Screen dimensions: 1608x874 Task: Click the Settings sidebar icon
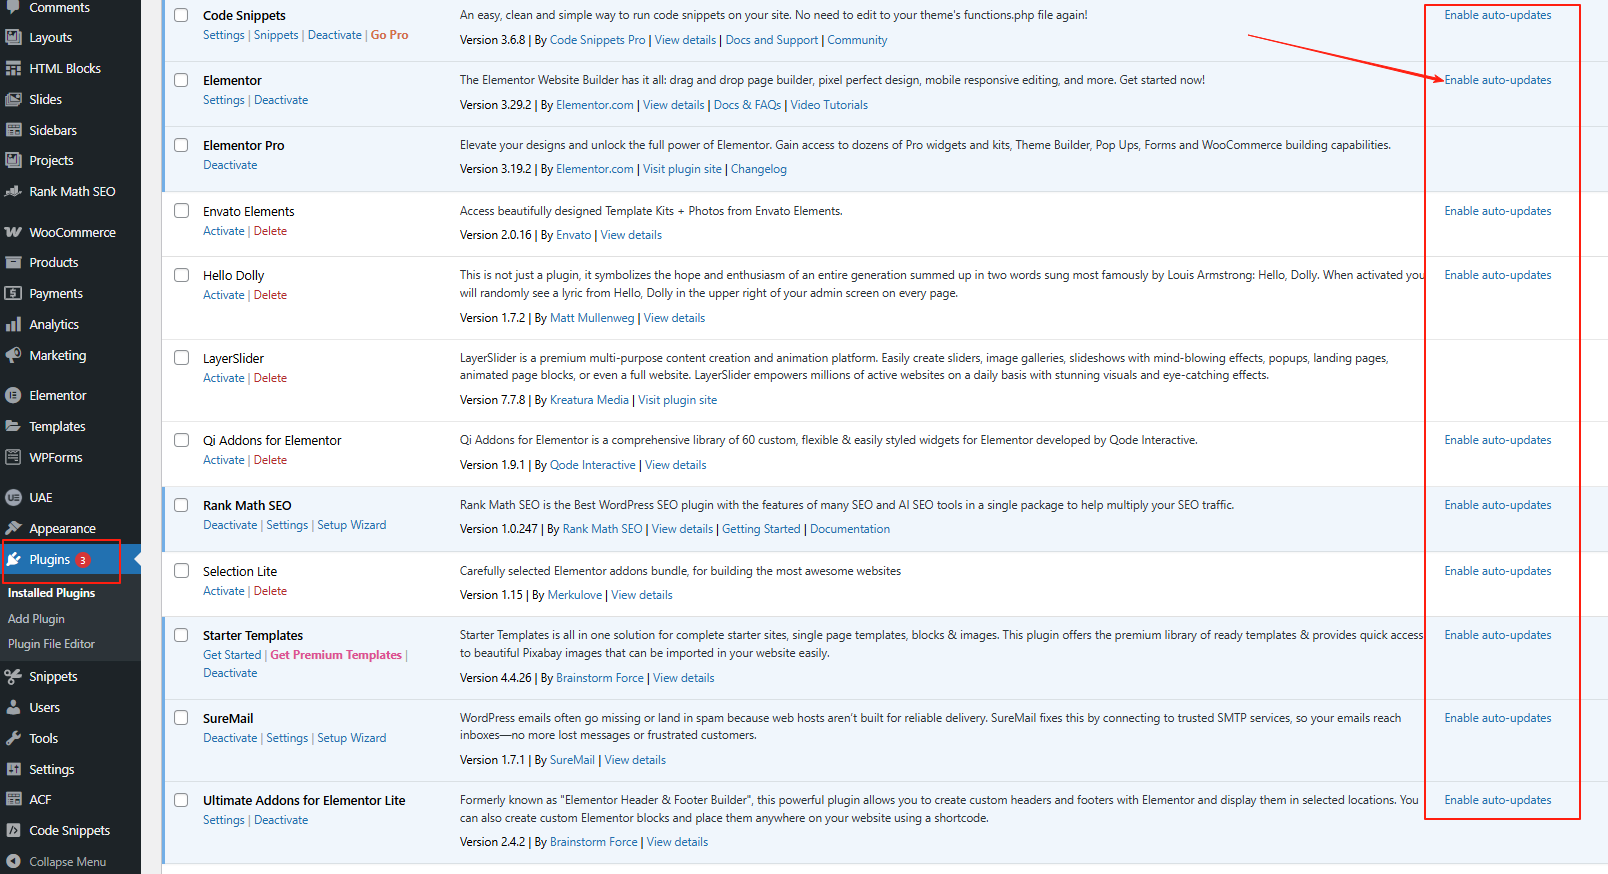[x=13, y=769]
